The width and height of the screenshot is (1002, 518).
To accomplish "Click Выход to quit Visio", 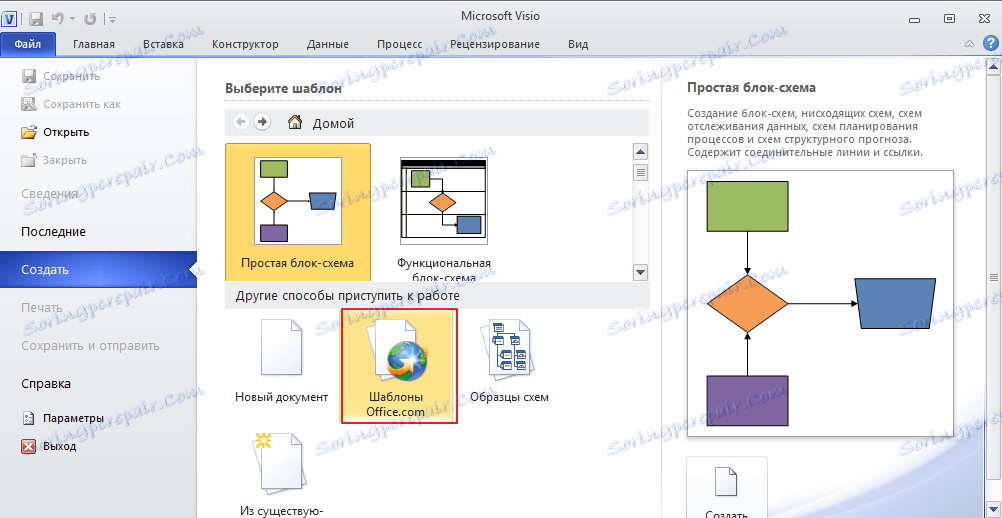I will point(49,446).
